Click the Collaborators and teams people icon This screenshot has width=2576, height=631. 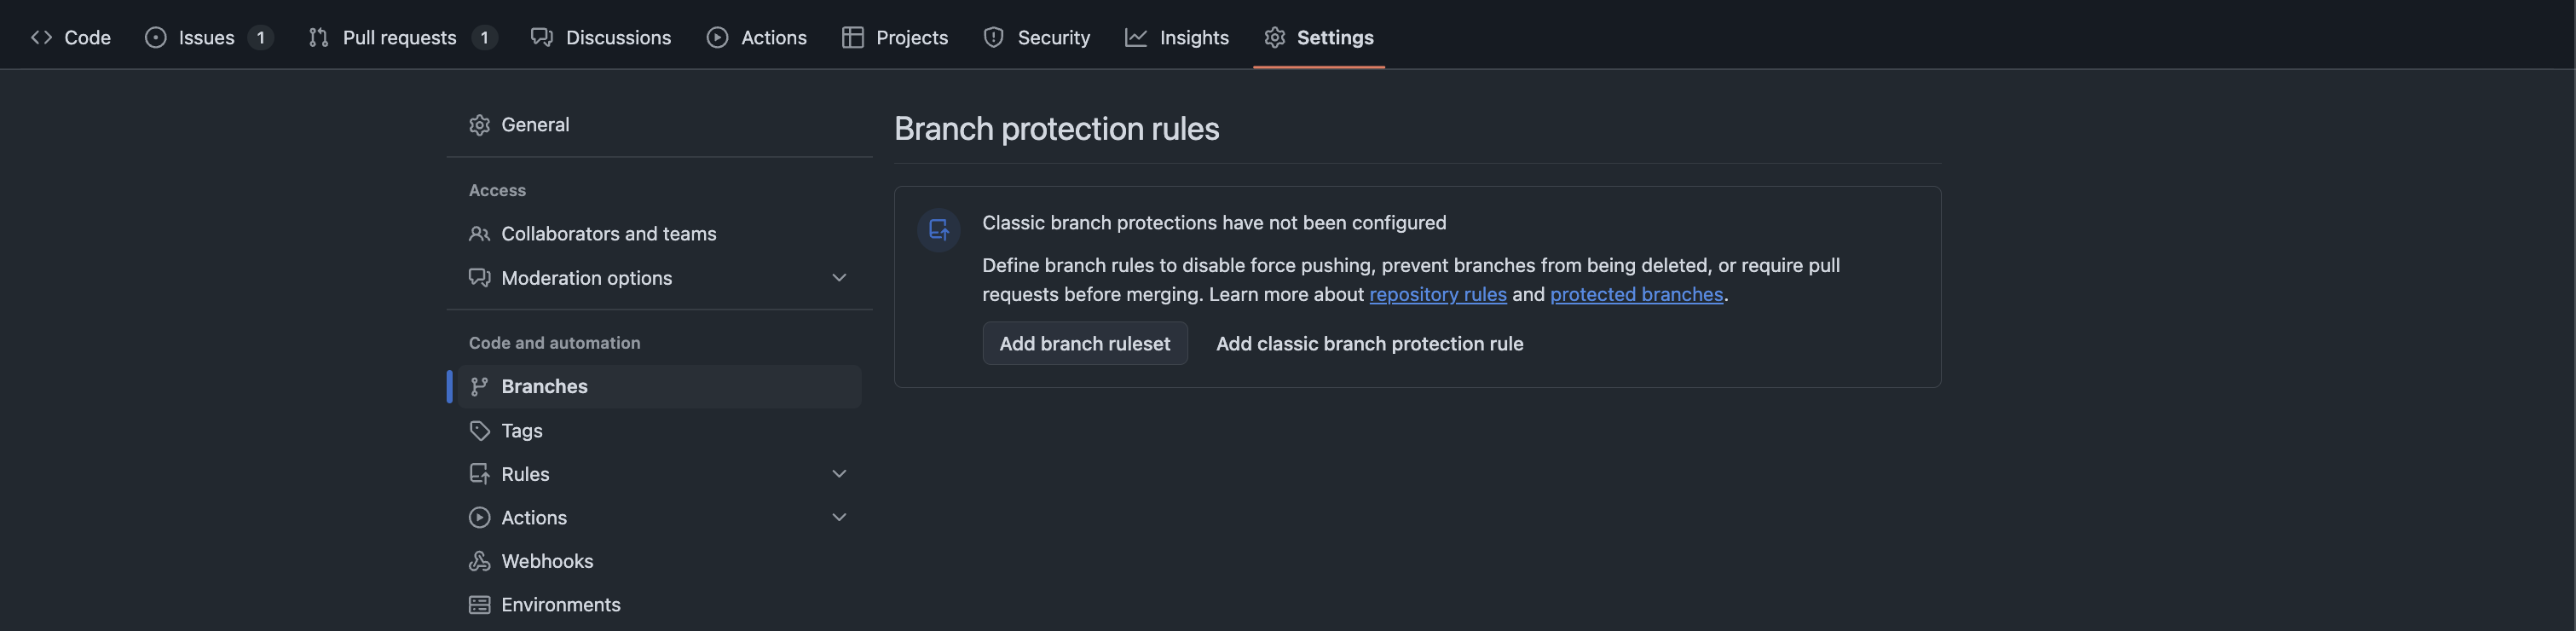coord(480,234)
